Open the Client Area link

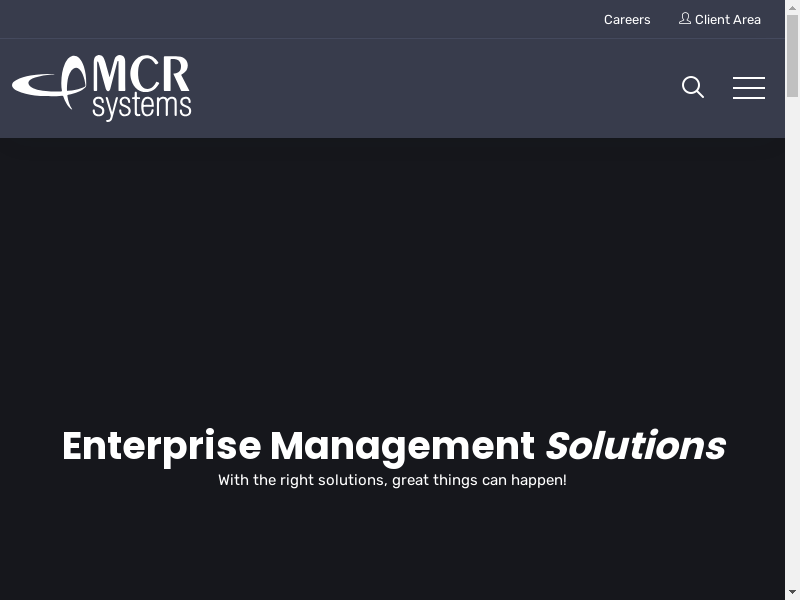coord(727,20)
